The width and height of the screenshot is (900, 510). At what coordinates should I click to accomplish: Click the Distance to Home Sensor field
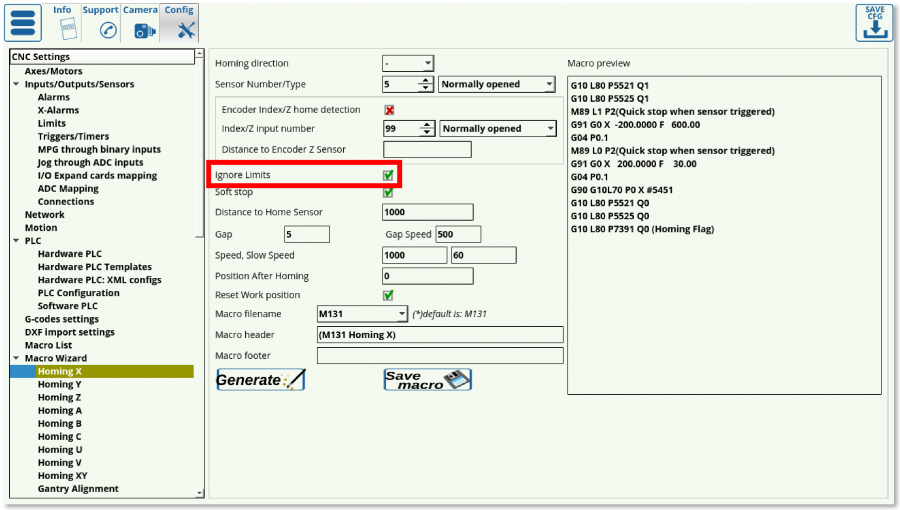427,212
